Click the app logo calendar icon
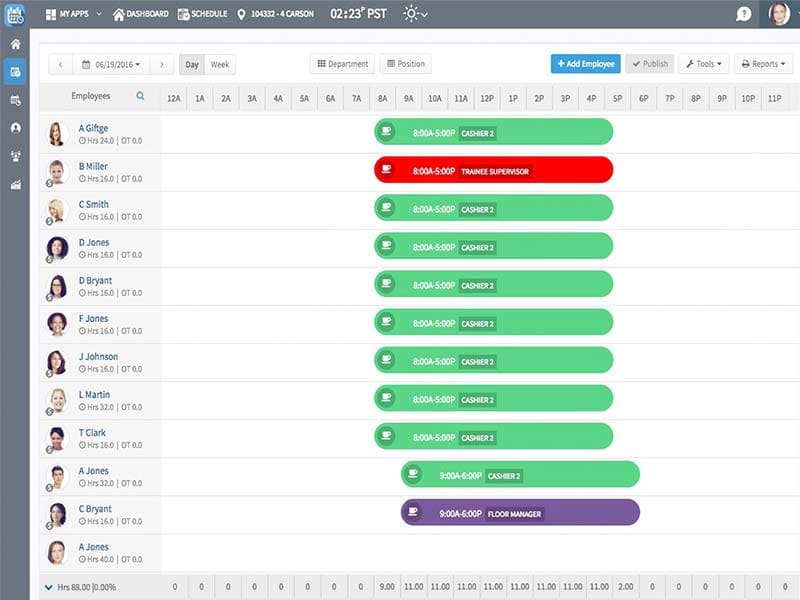This screenshot has height=600, width=800. [15, 14]
